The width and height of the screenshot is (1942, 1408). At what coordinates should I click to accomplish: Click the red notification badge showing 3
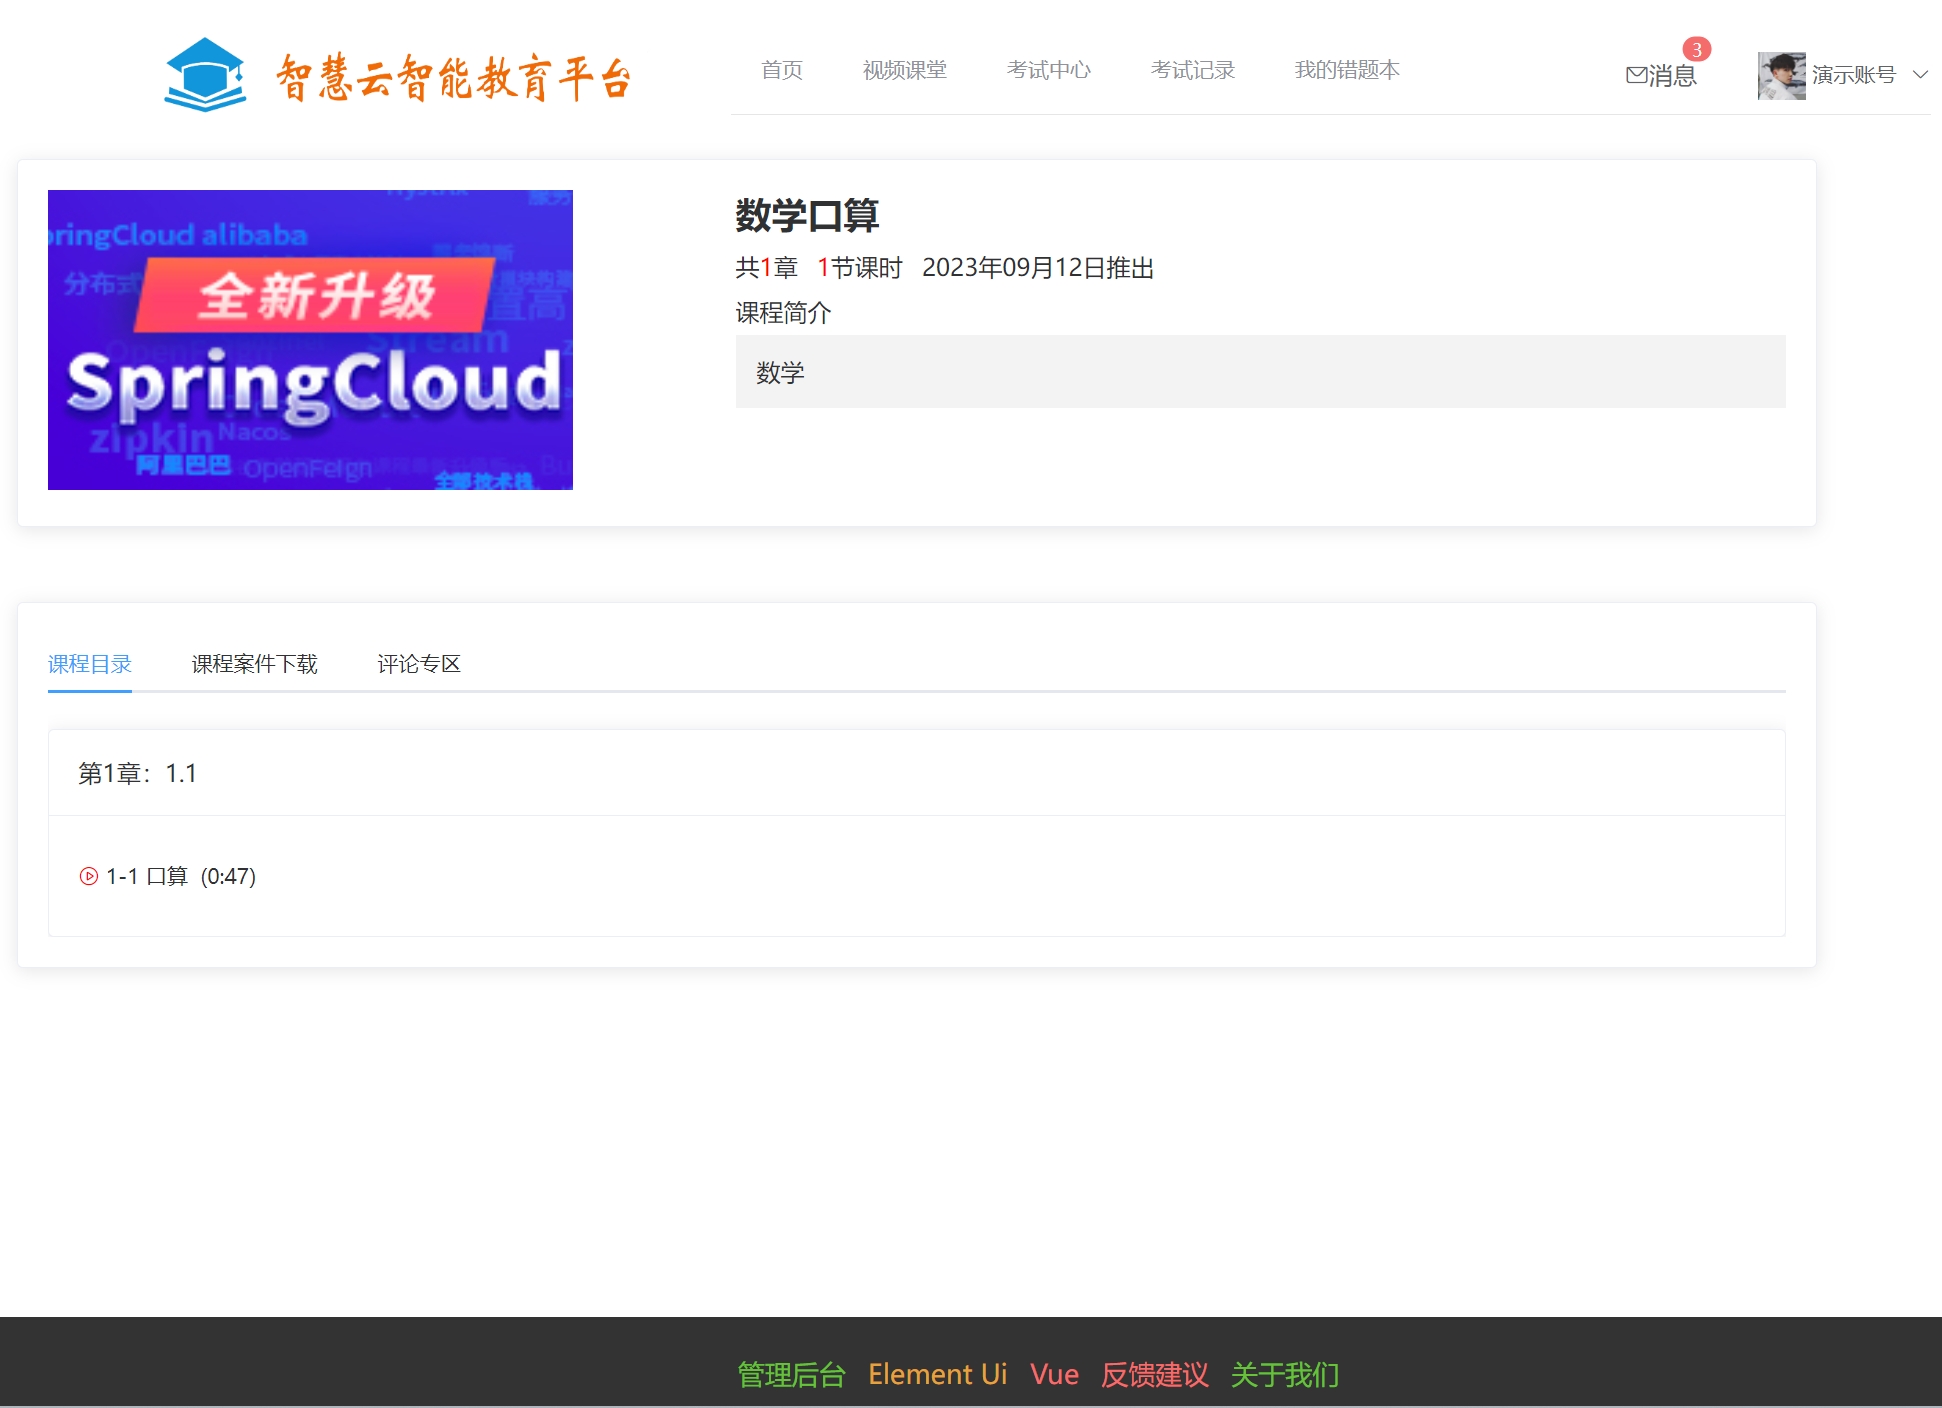click(x=1696, y=49)
